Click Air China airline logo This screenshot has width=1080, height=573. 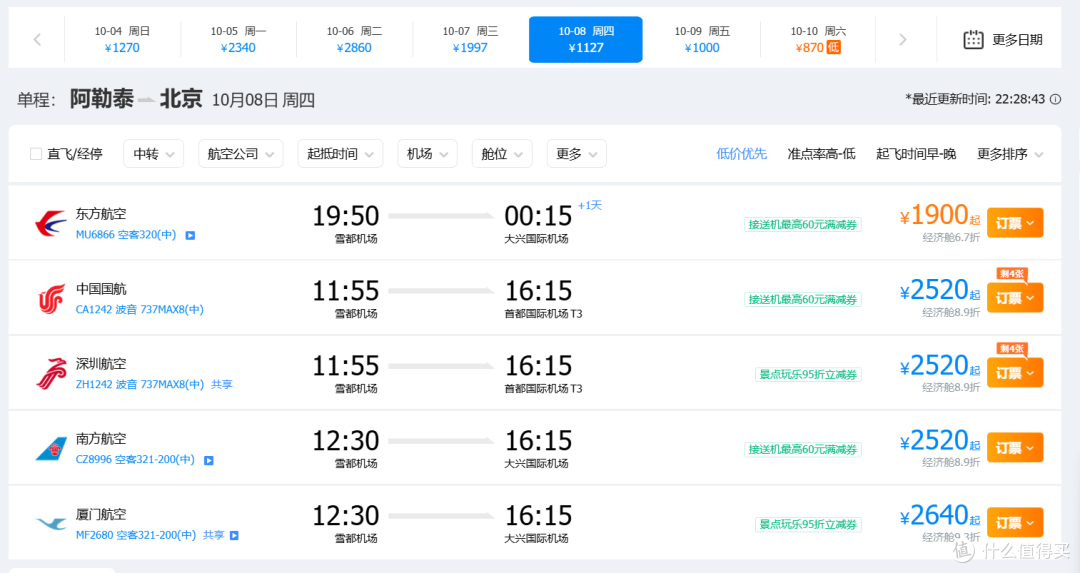point(51,298)
